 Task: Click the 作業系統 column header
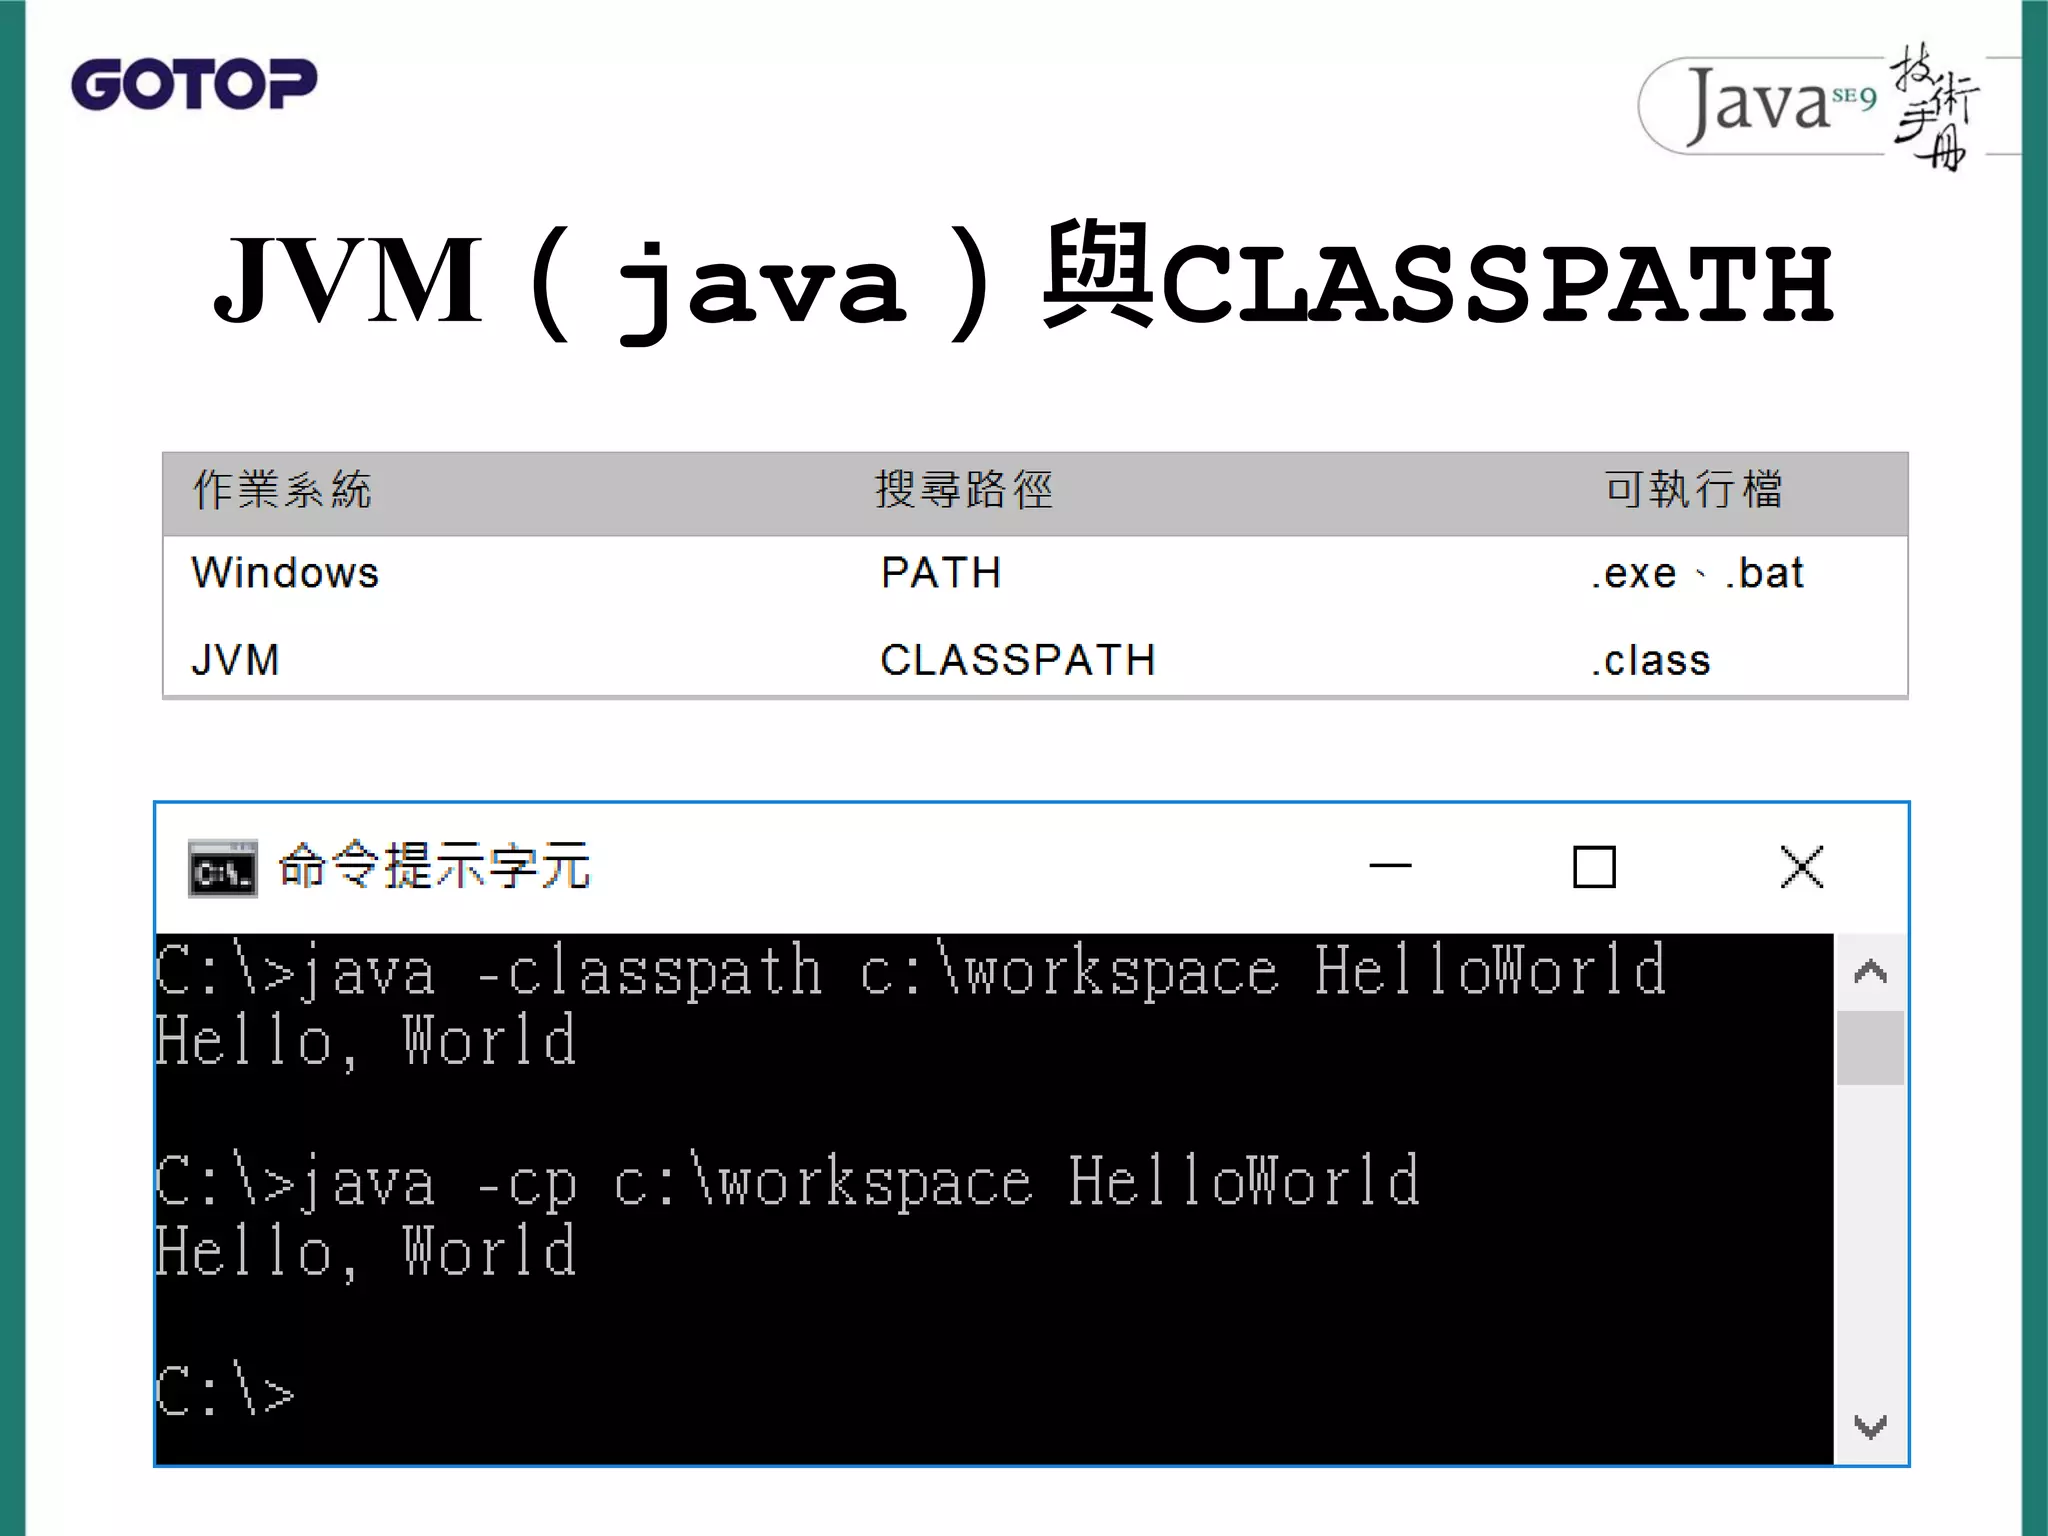[282, 490]
